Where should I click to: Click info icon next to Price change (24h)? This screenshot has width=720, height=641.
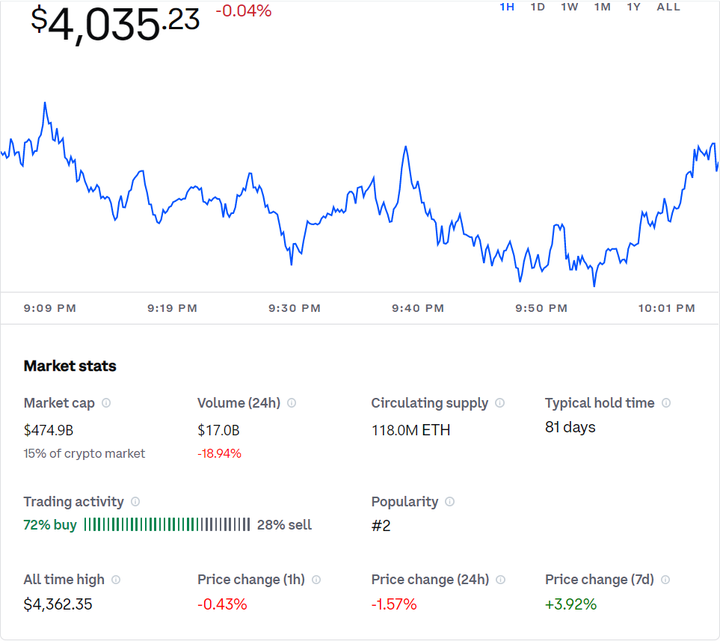[500, 580]
